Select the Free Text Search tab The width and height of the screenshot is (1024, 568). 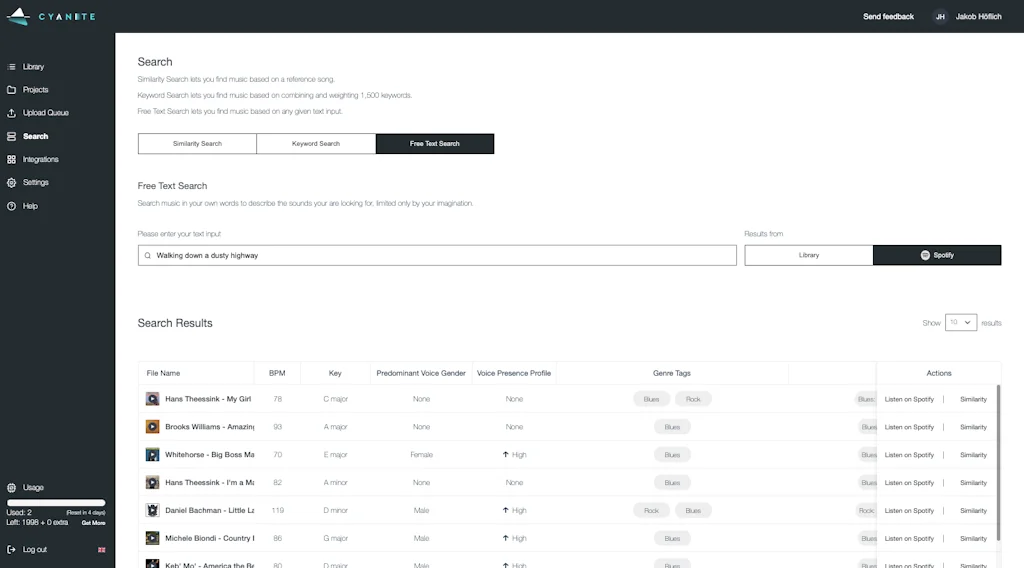(x=434, y=144)
